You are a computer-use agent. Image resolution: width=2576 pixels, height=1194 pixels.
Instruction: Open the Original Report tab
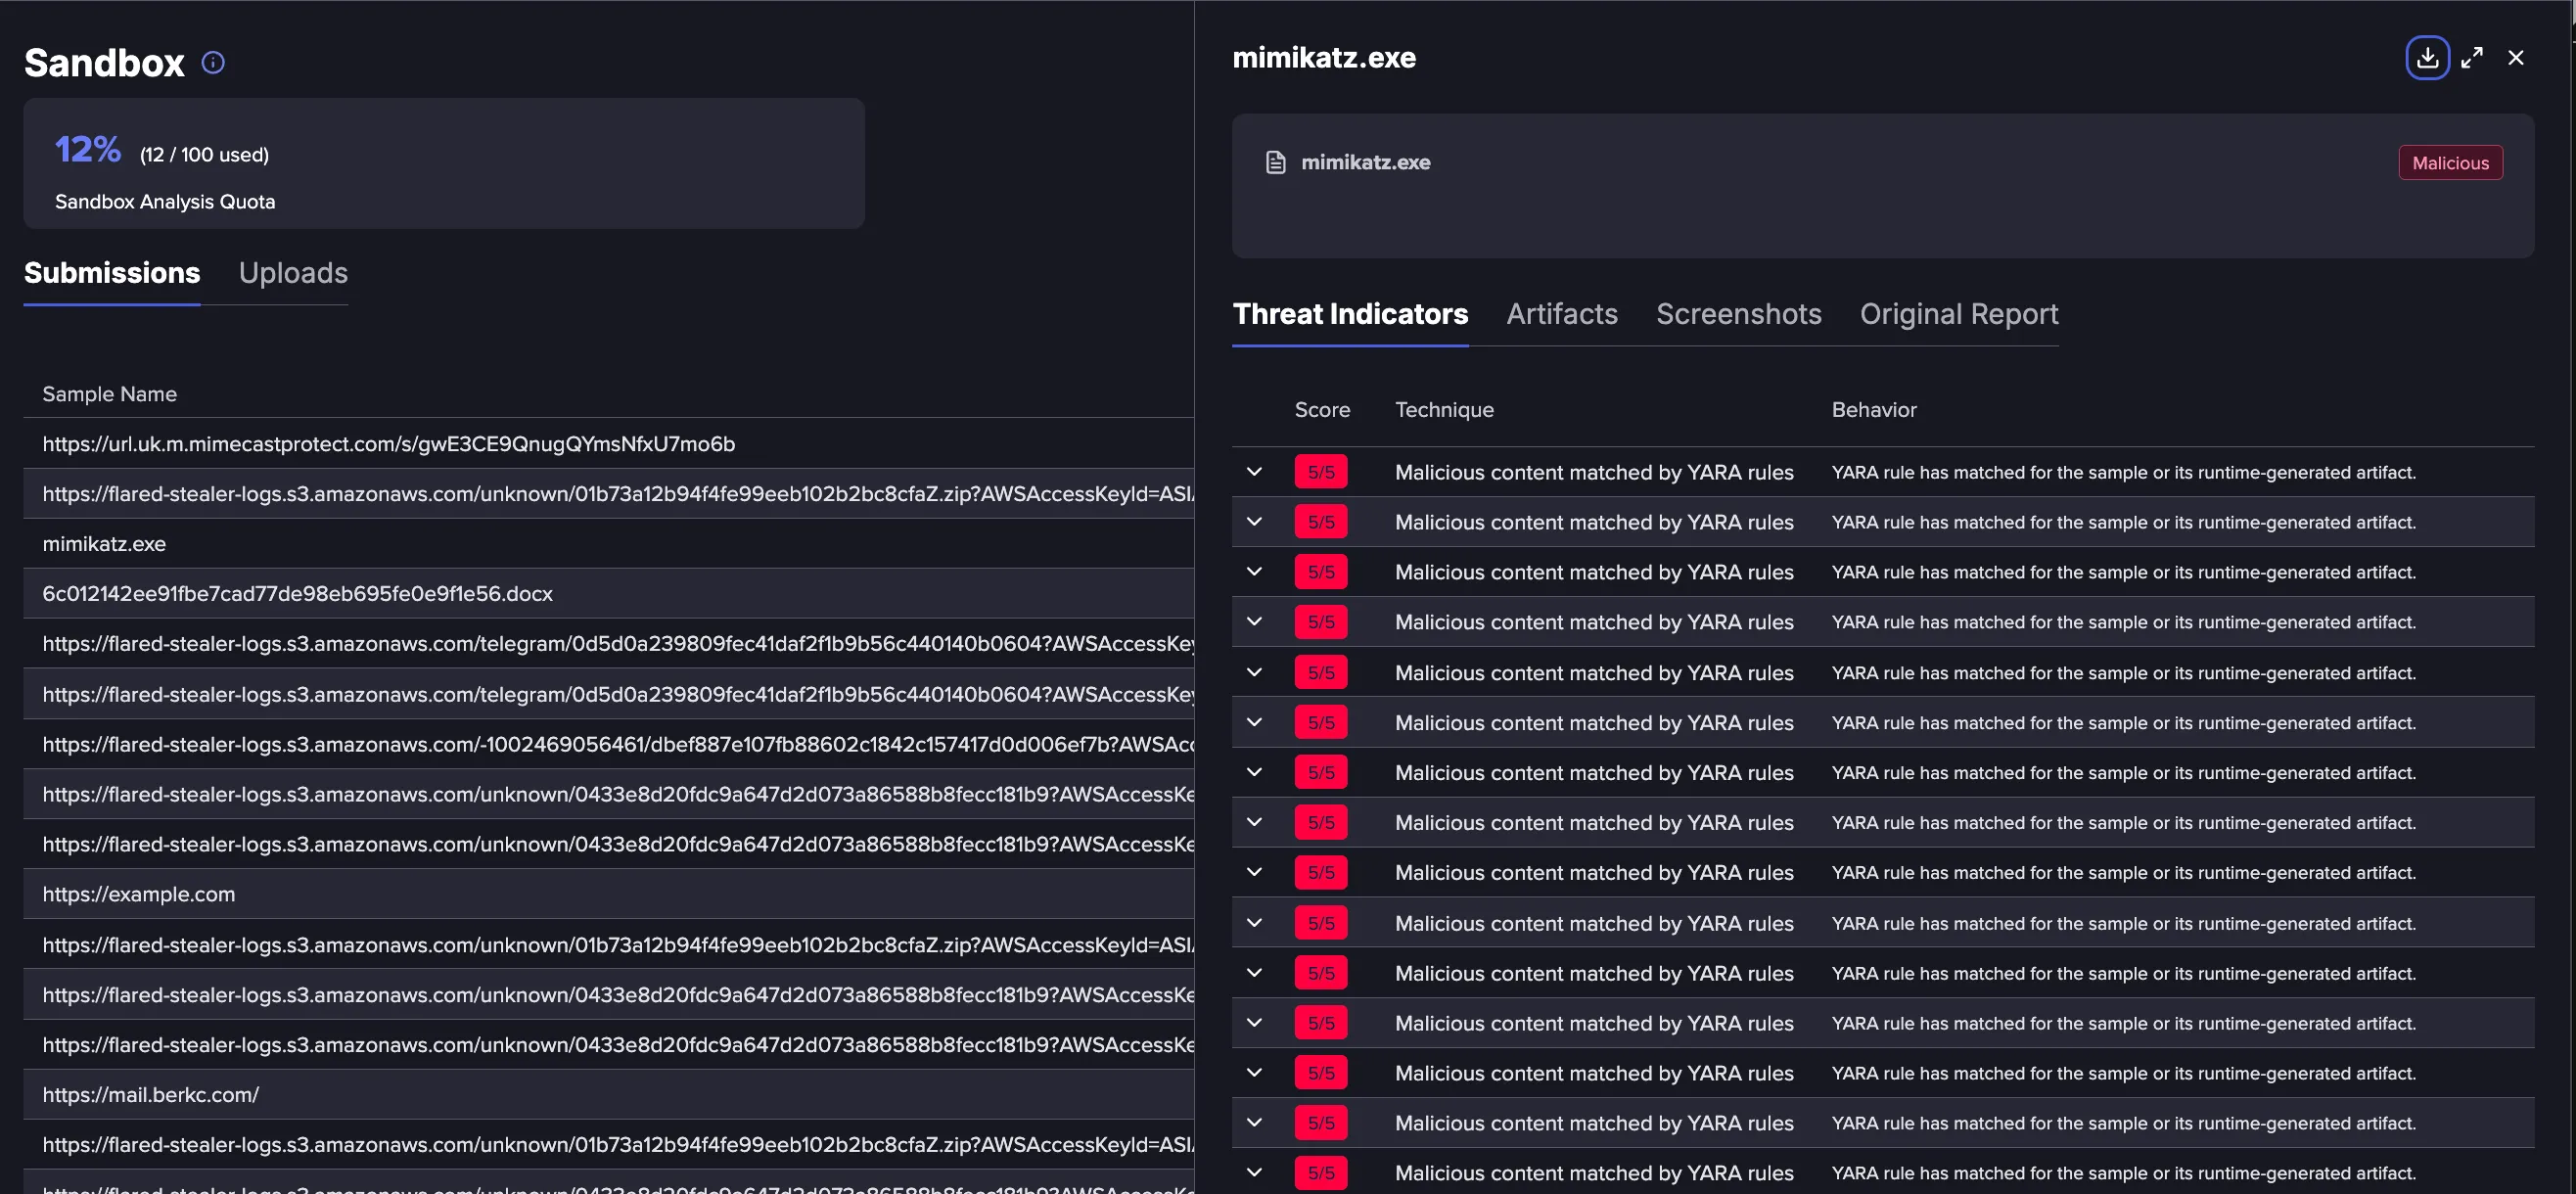tap(1958, 314)
